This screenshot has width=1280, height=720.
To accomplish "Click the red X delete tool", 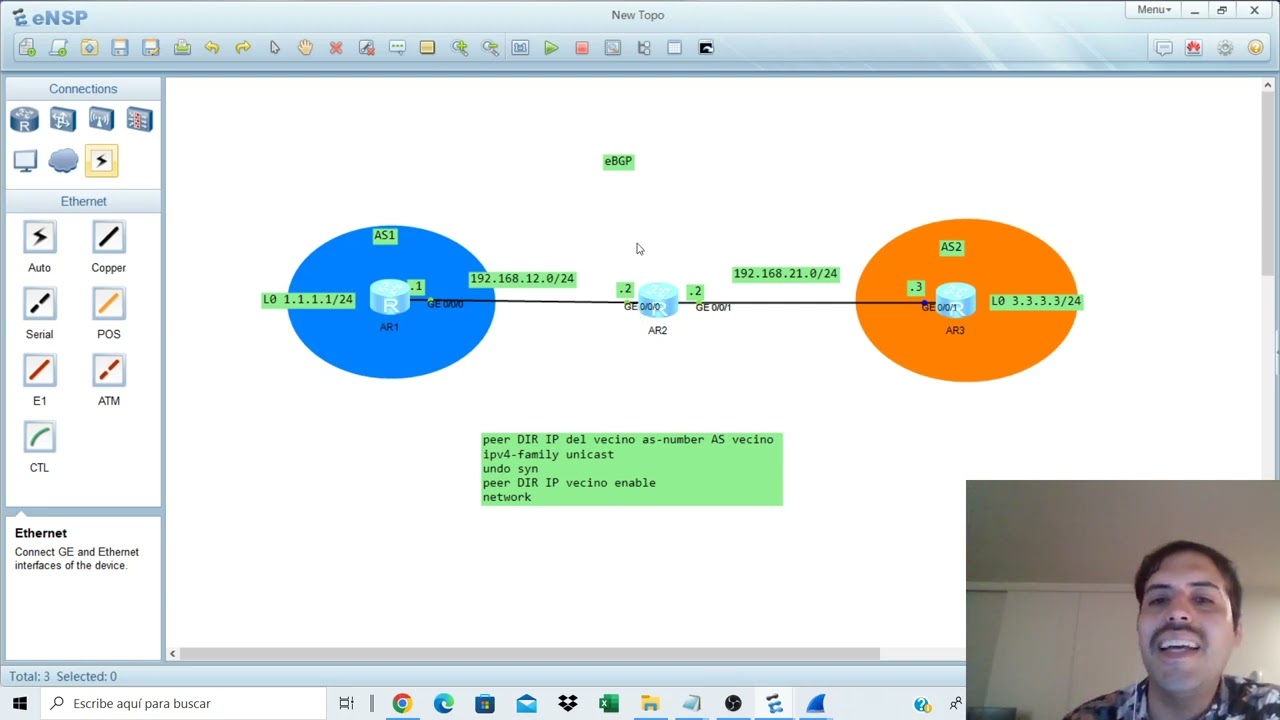I will tap(336, 48).
